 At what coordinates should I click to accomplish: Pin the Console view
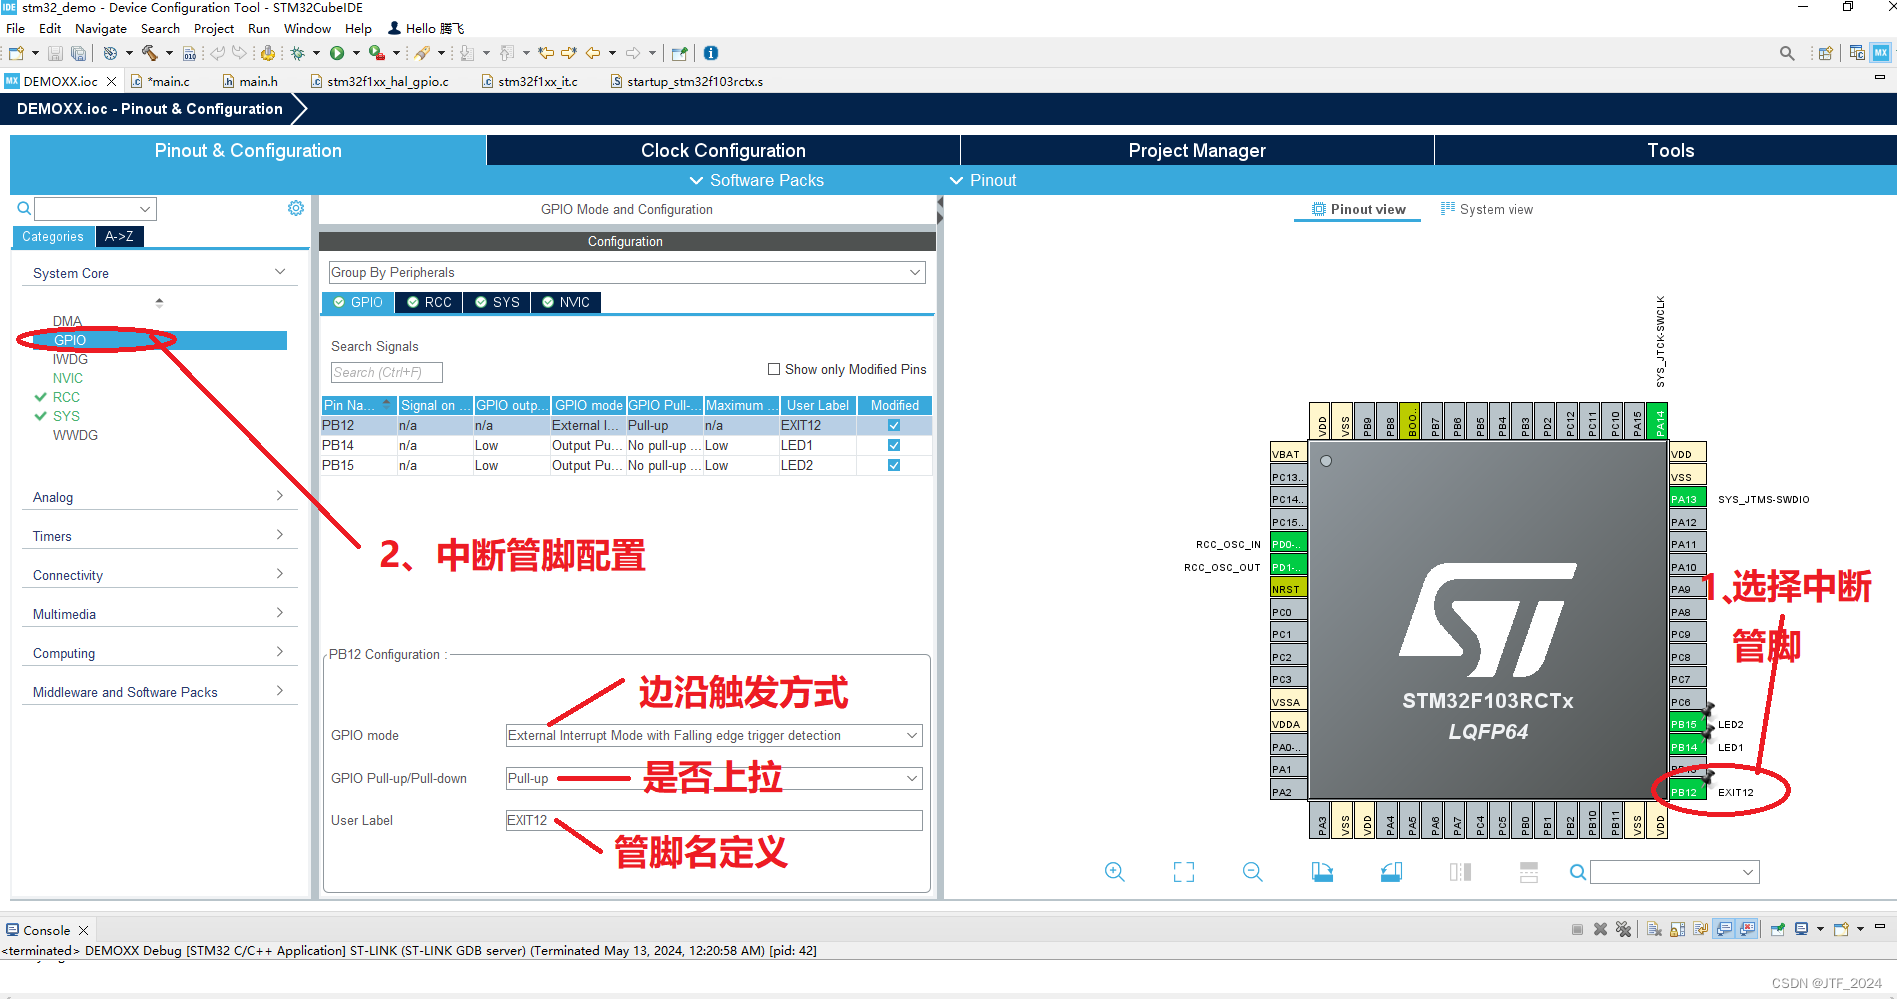(x=1777, y=930)
